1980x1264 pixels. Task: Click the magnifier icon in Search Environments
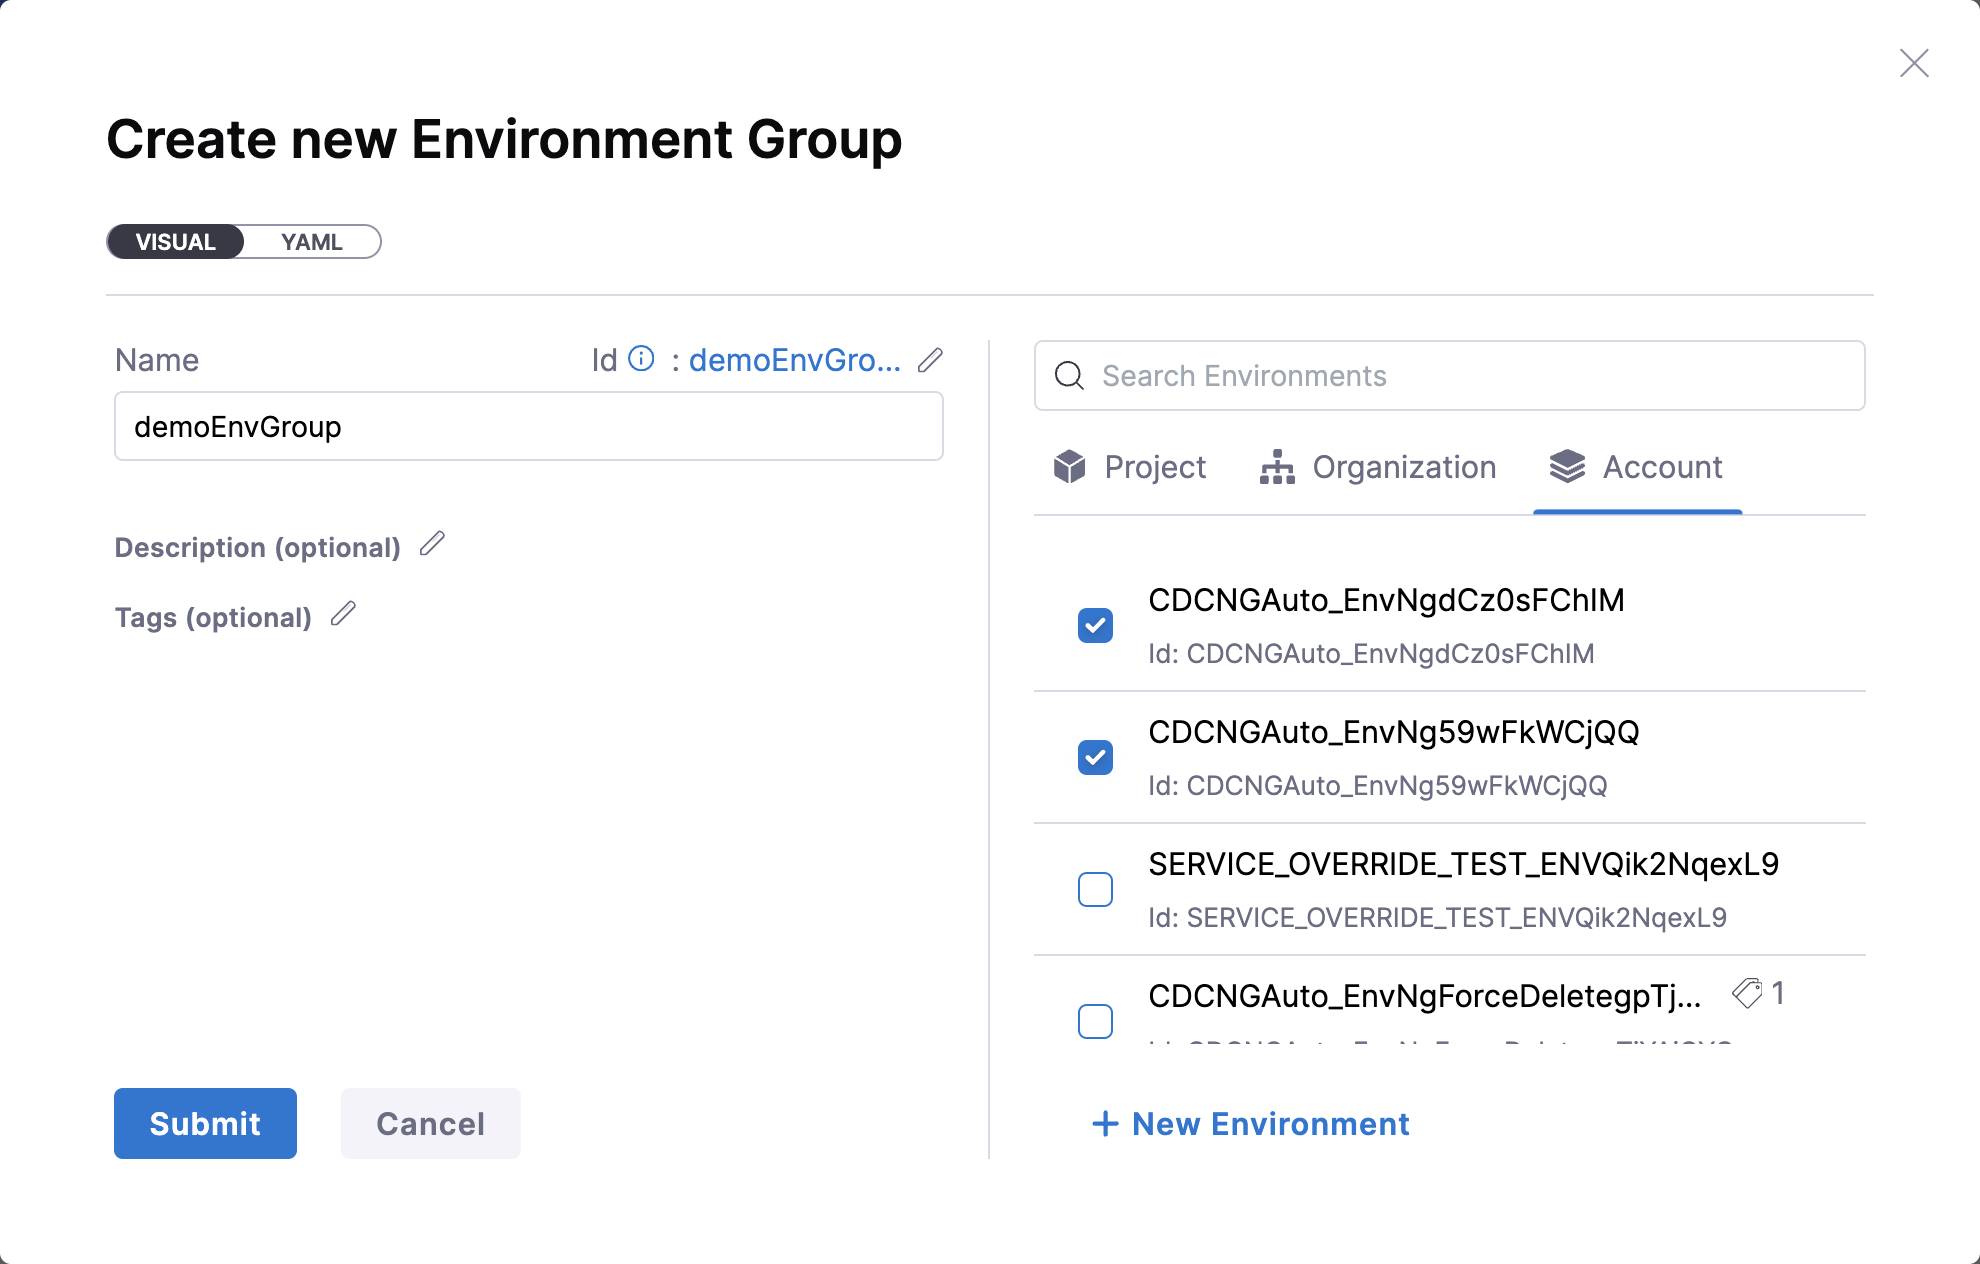click(x=1069, y=376)
